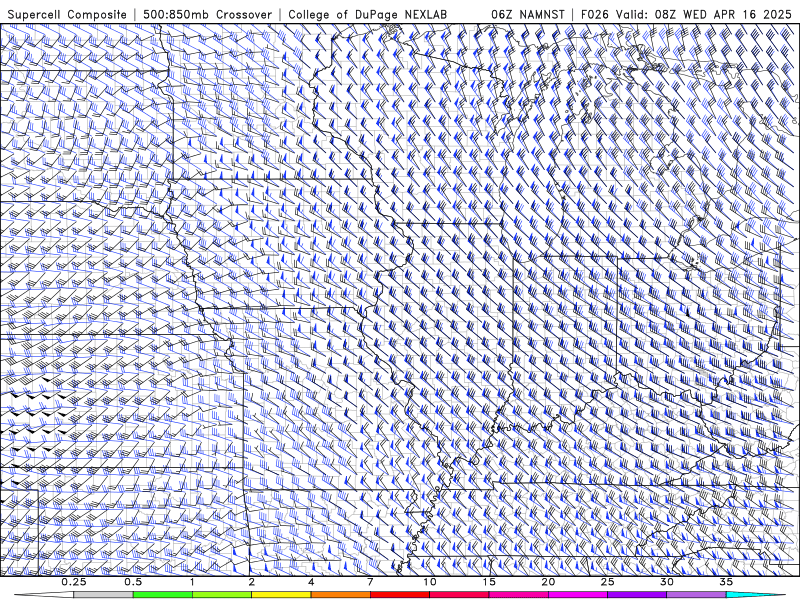The height and width of the screenshot is (600, 800).
Task: Select the '20' legend value
Action: point(548,582)
